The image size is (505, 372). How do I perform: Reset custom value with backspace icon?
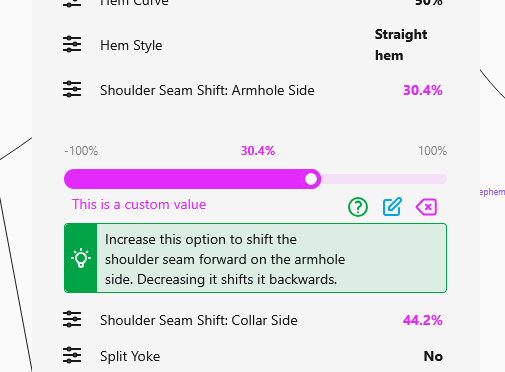pos(426,207)
